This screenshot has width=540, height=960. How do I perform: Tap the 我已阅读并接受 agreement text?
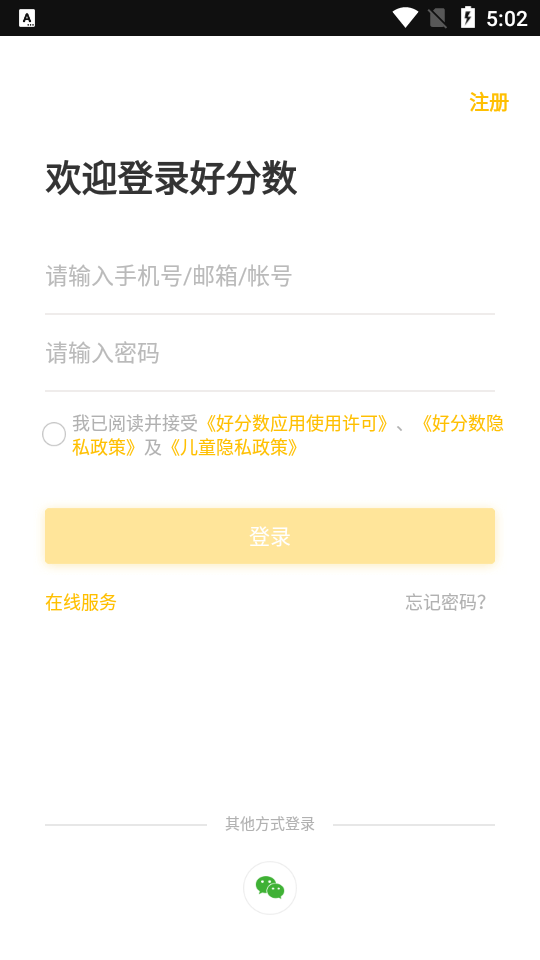pos(135,423)
